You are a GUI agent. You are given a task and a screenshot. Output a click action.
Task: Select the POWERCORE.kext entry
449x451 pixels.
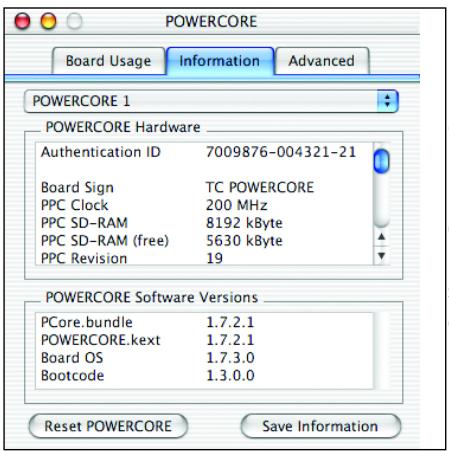[x=101, y=340]
